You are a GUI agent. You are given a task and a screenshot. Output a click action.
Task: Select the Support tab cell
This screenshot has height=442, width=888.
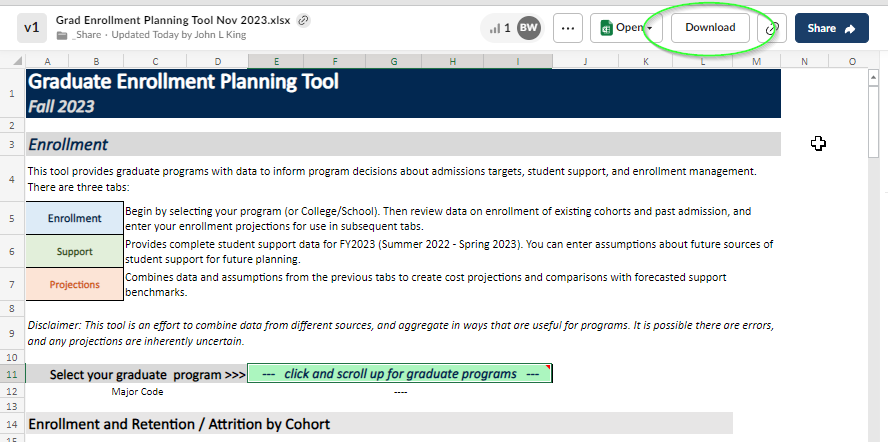(x=75, y=251)
